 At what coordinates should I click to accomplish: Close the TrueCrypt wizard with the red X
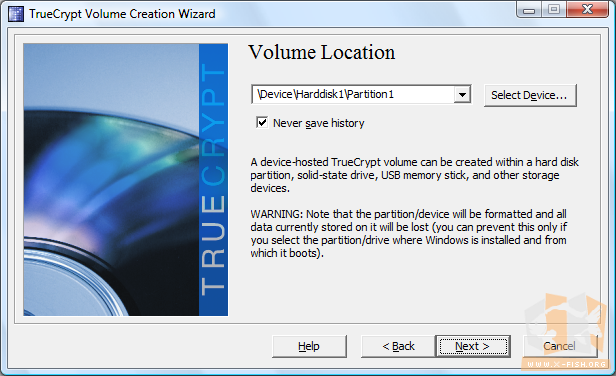[587, 9]
